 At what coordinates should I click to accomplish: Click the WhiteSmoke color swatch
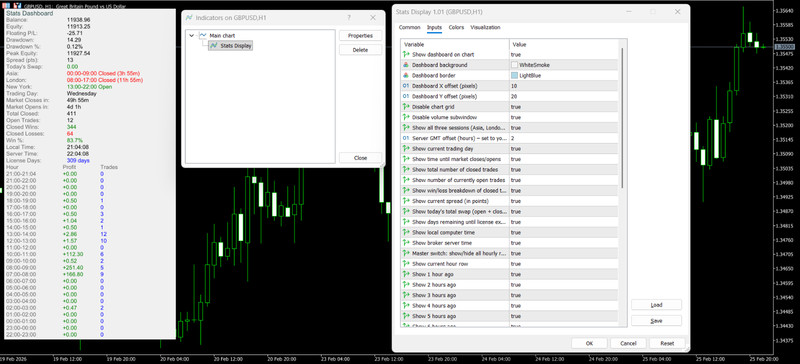pyautogui.click(x=514, y=65)
